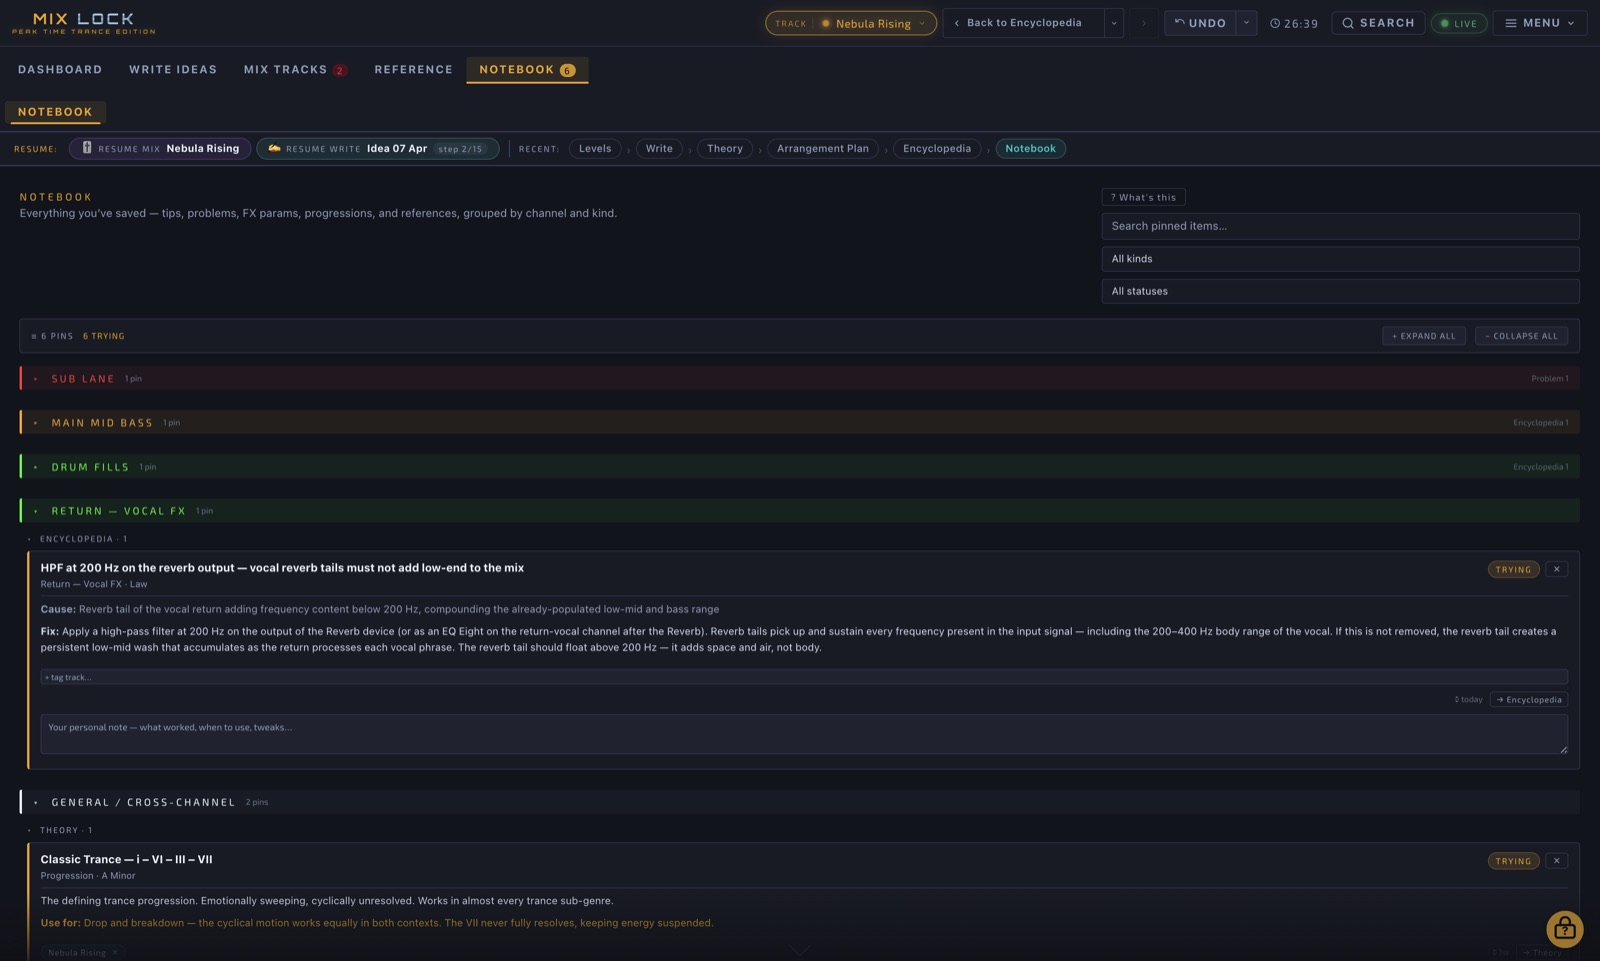Click Back to Encyclopedia button

coord(1023,23)
